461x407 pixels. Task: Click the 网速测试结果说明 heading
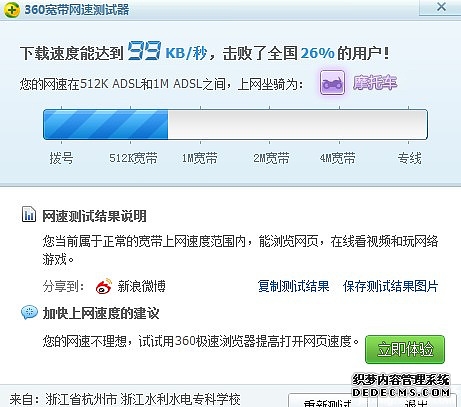94,216
